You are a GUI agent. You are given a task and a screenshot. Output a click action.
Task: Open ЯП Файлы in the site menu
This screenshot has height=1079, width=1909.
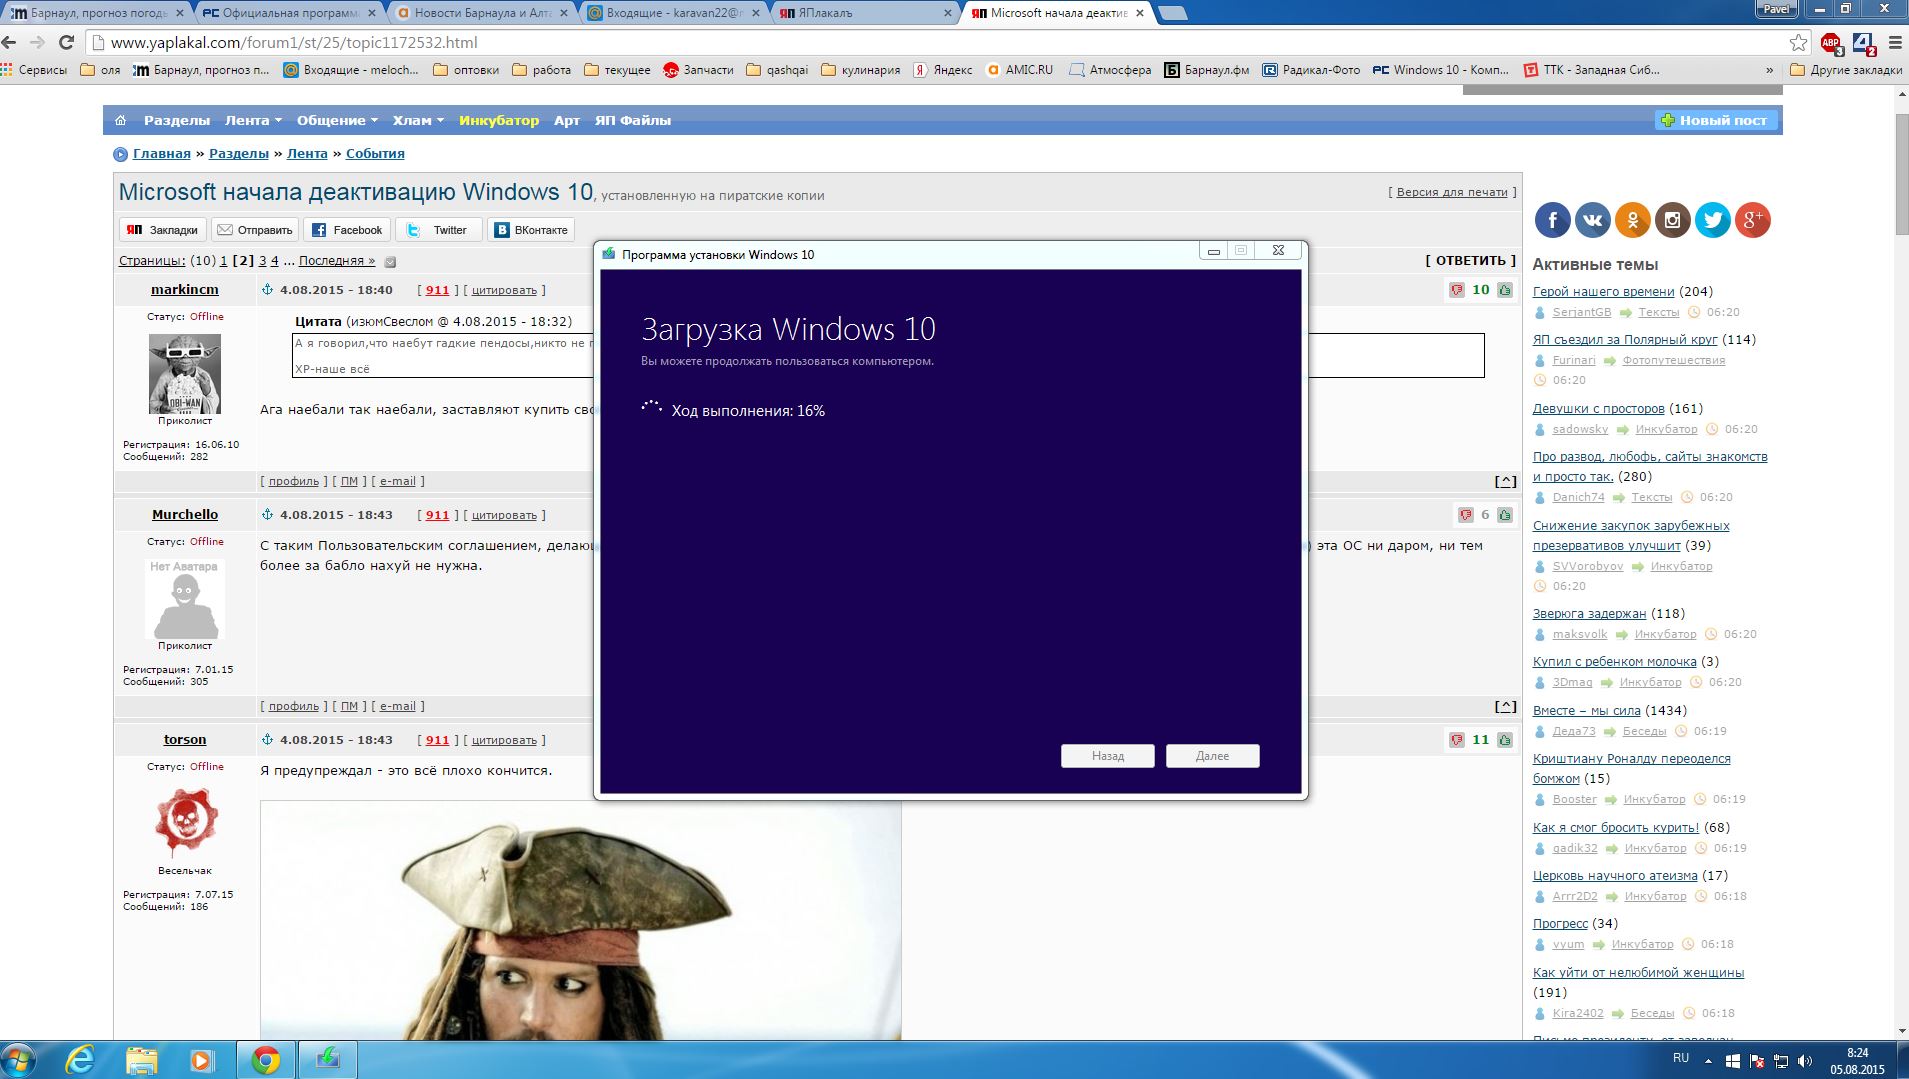(x=632, y=120)
